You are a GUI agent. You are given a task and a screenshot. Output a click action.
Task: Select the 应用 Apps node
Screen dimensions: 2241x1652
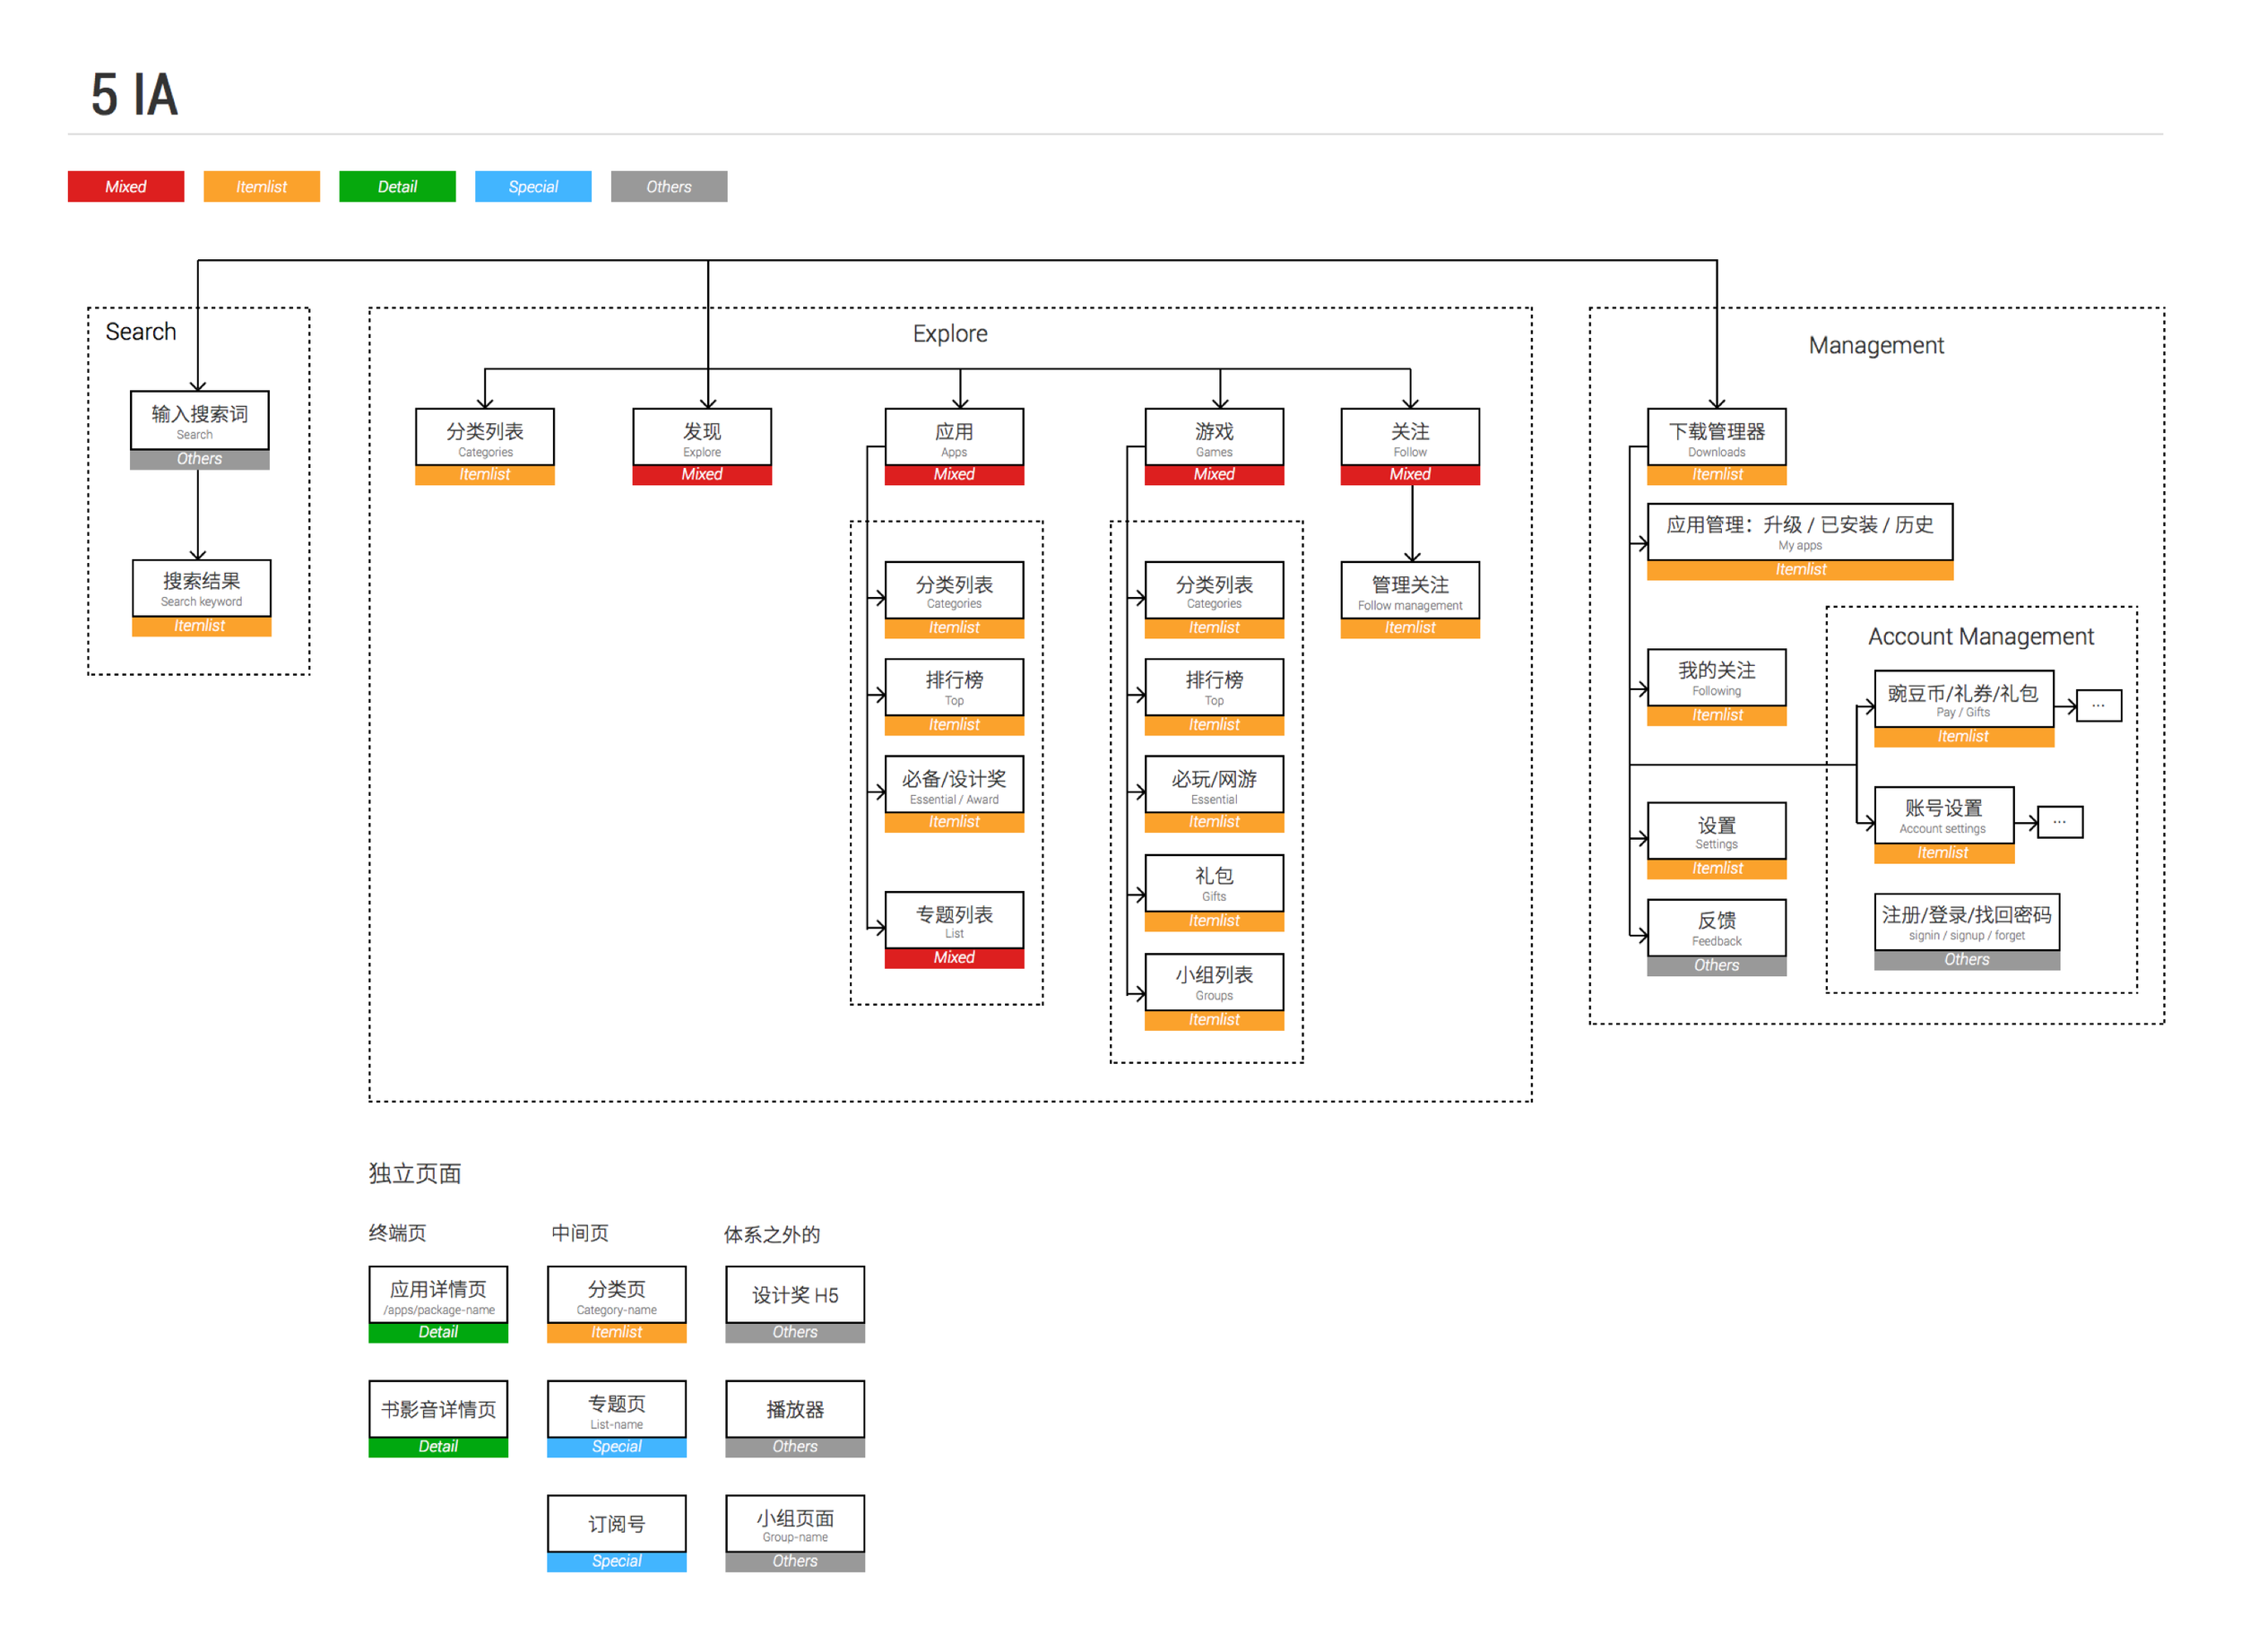click(953, 437)
